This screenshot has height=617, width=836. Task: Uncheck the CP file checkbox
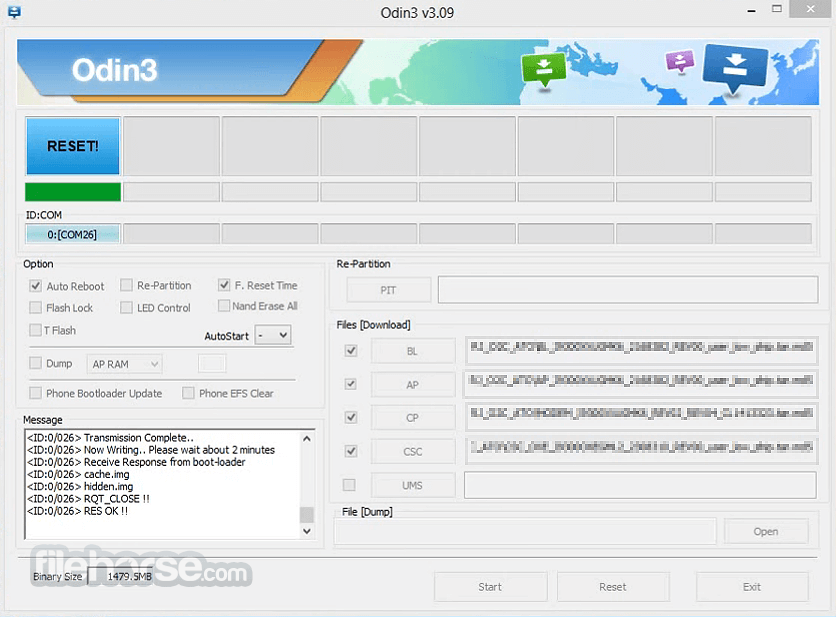[x=351, y=418]
